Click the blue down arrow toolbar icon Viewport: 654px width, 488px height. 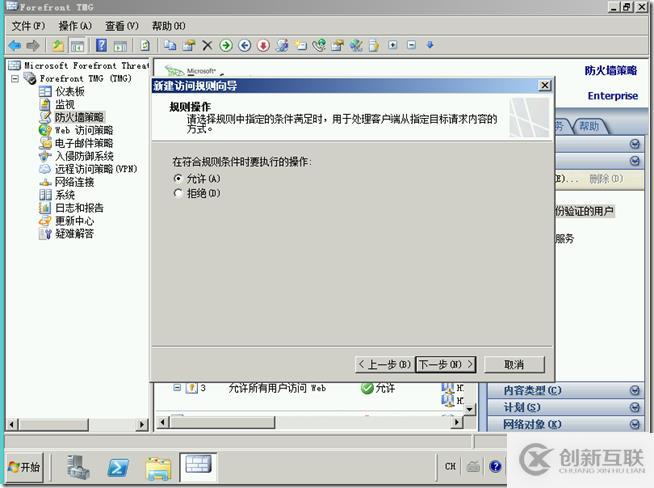pos(430,44)
